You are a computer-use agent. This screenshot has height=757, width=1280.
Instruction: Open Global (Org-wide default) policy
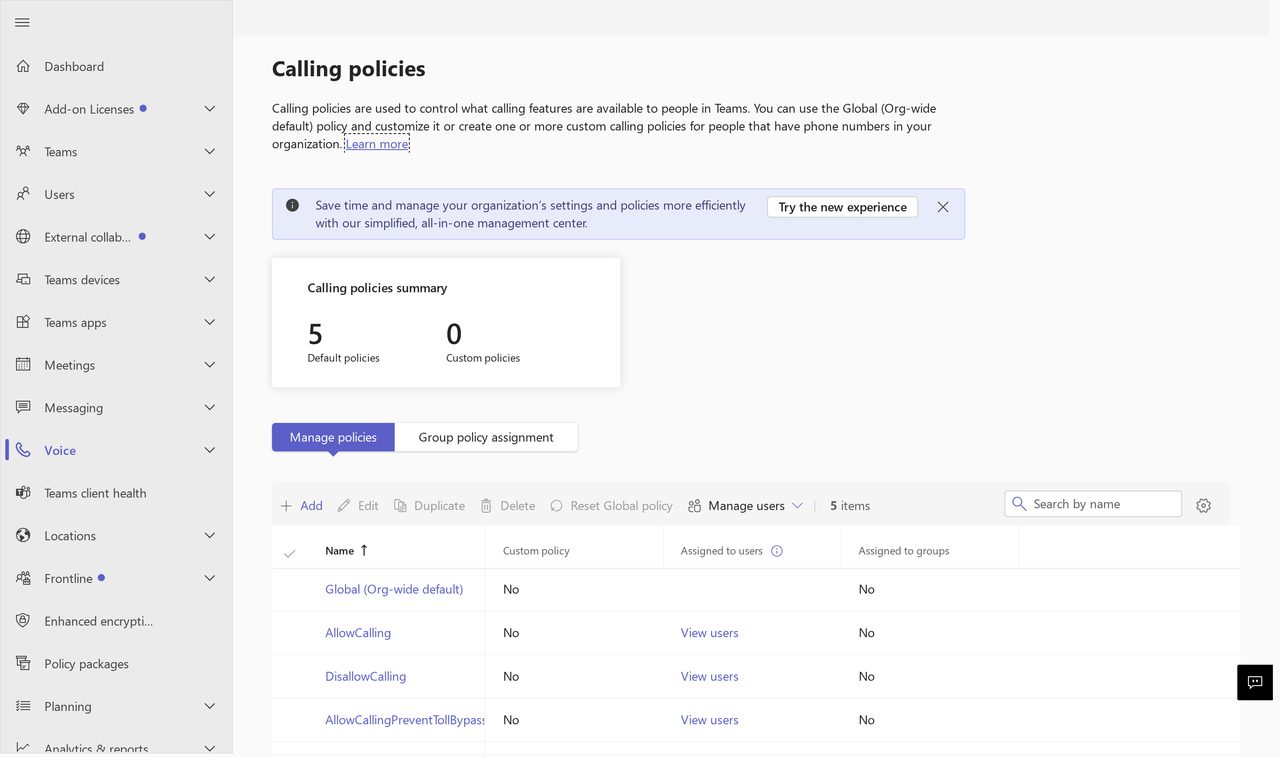394,589
